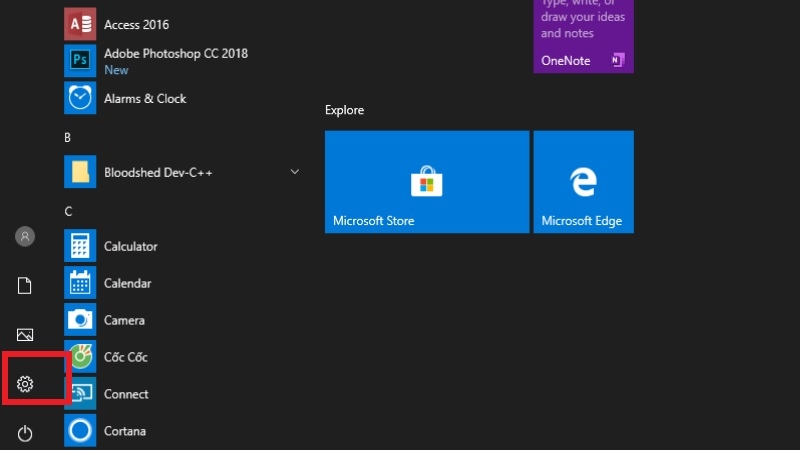Select the Alarms & Clock label

click(x=145, y=98)
